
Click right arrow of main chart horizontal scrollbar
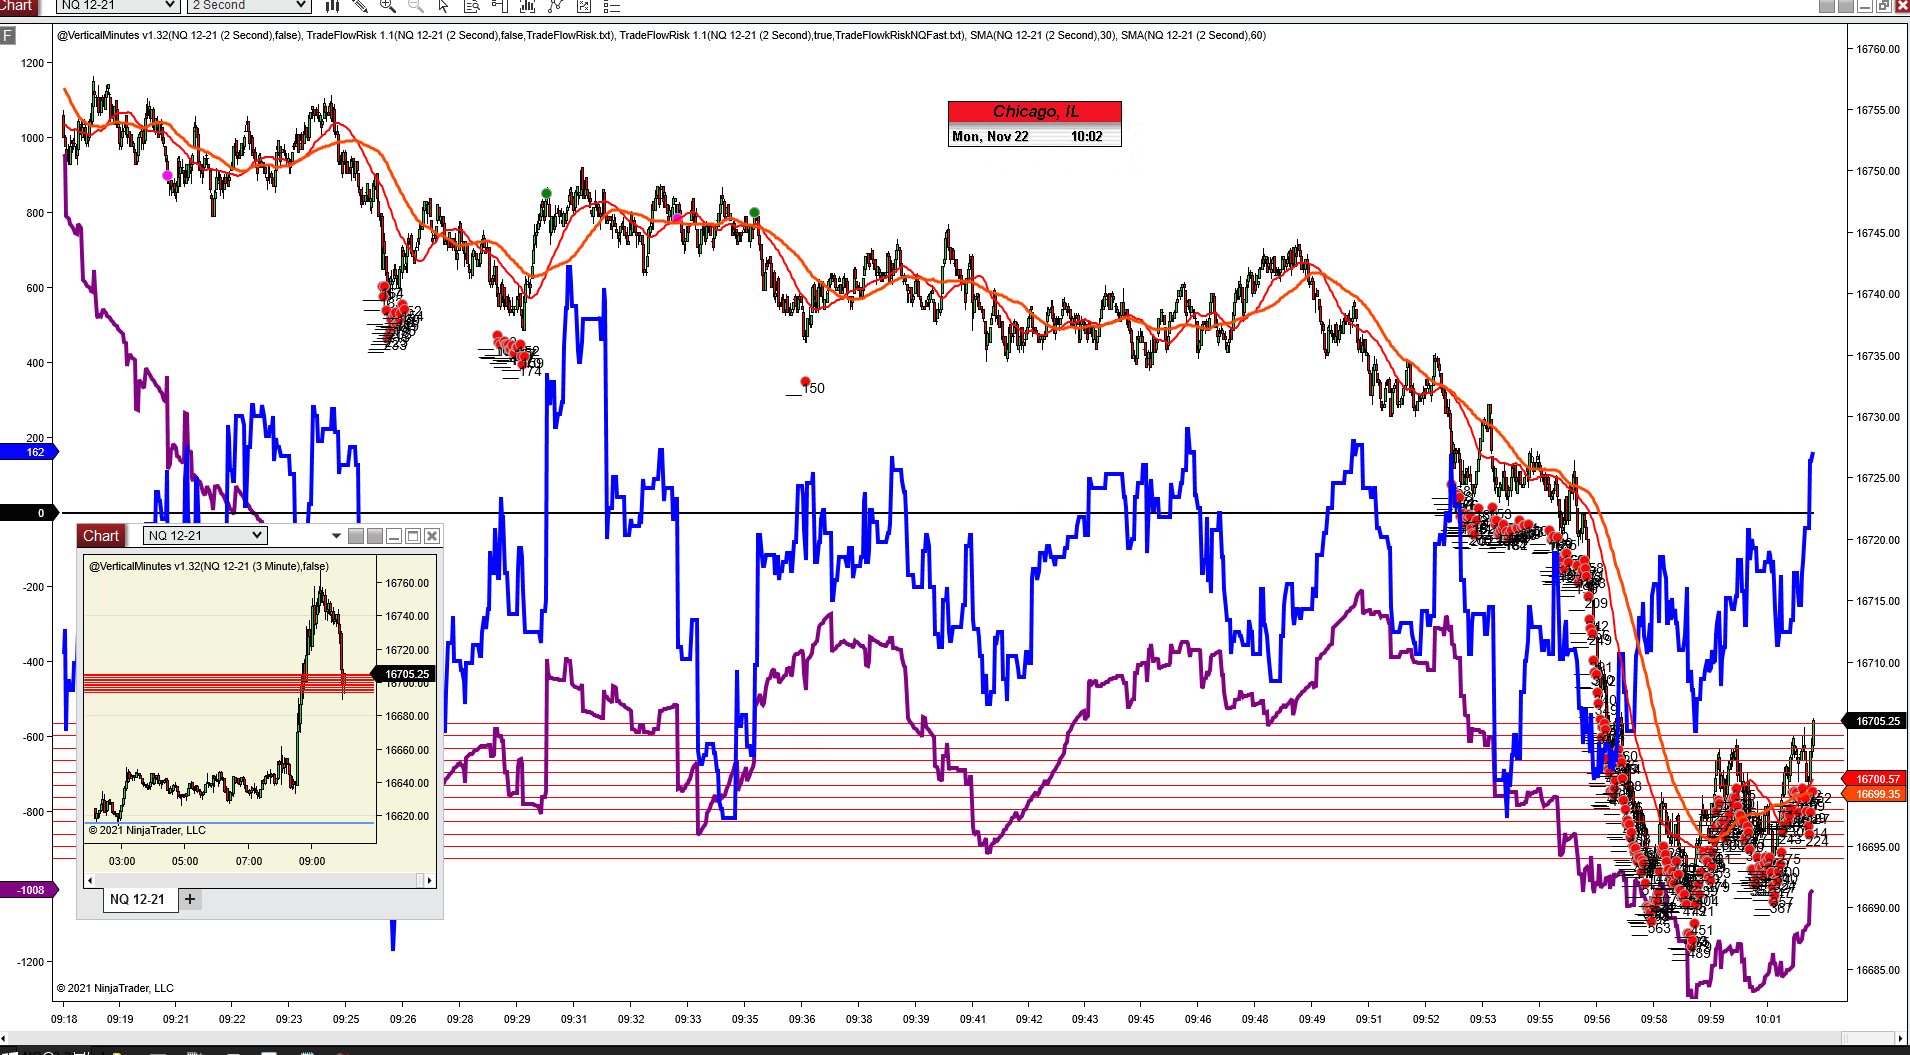pos(1902,1038)
